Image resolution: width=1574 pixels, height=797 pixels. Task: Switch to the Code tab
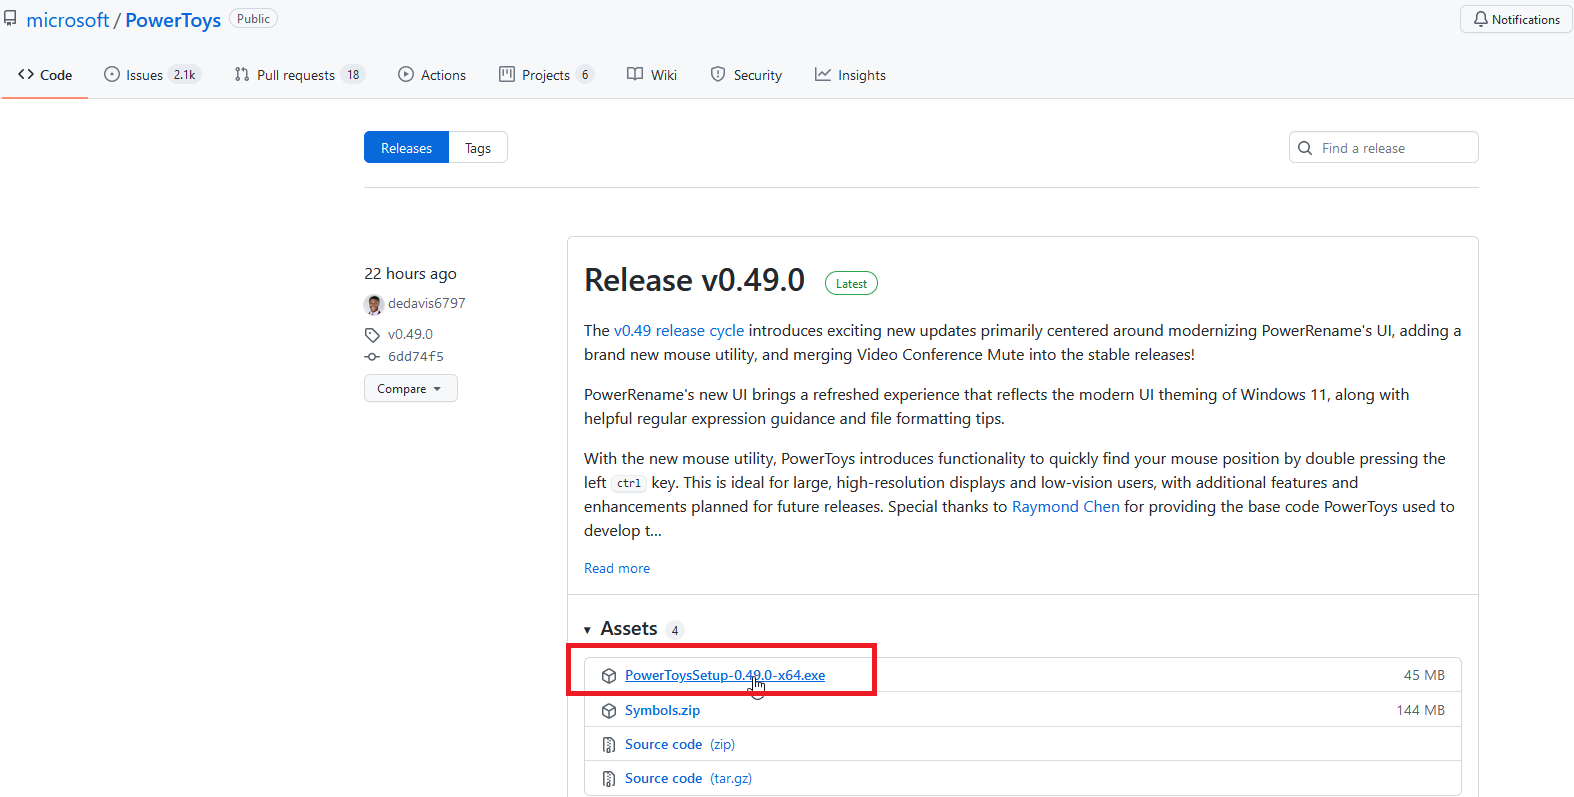45,75
